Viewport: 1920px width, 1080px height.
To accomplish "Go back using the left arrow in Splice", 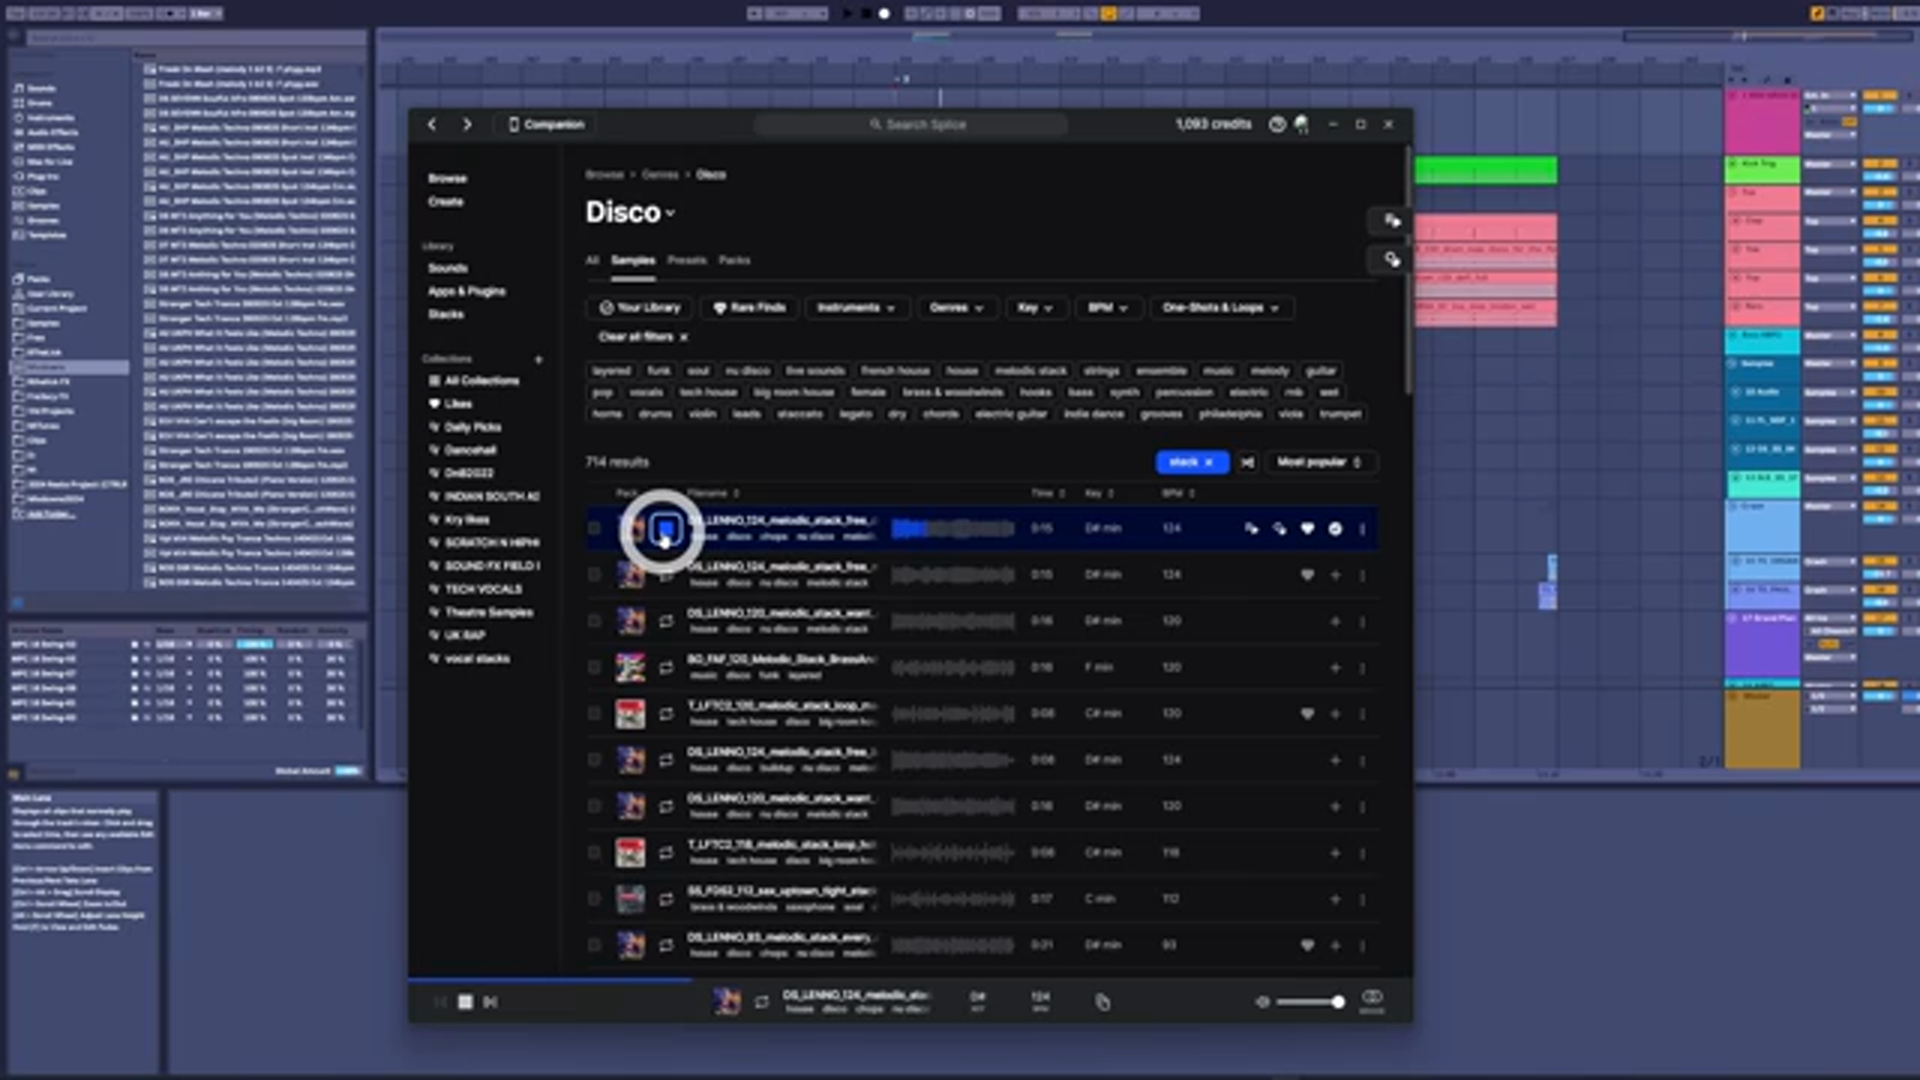I will 432,124.
